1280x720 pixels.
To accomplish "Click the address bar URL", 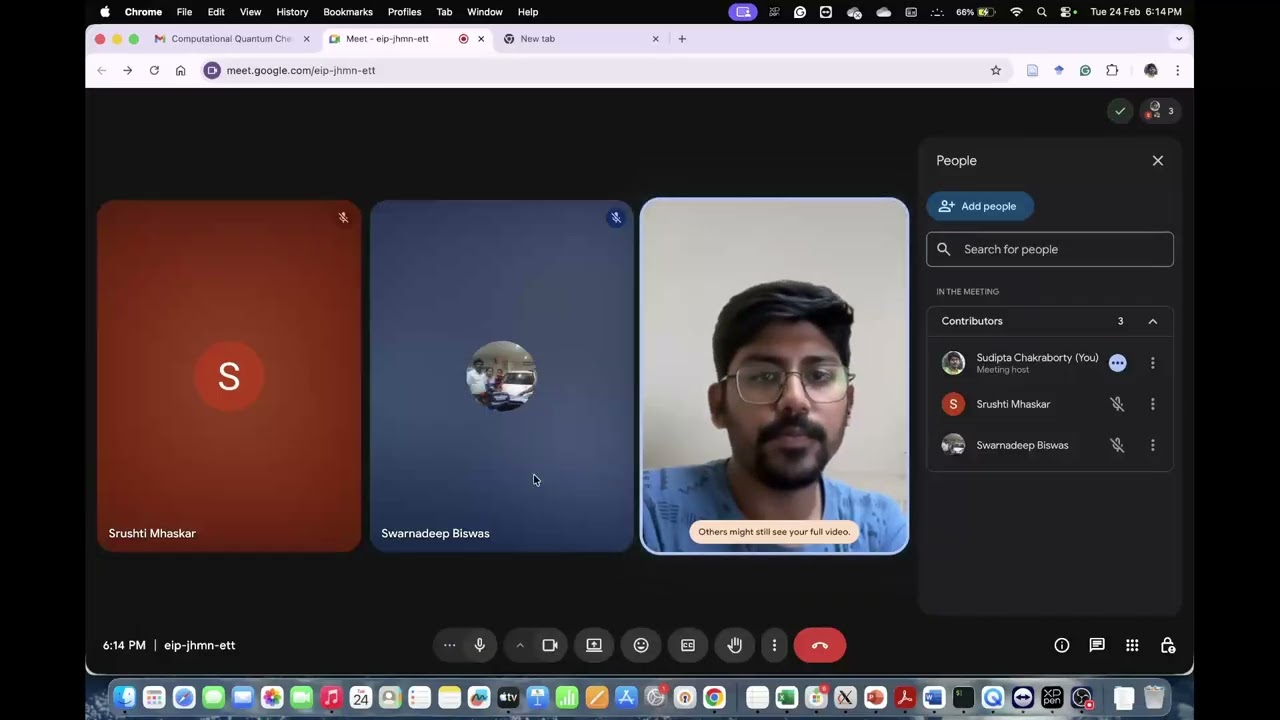I will point(301,70).
